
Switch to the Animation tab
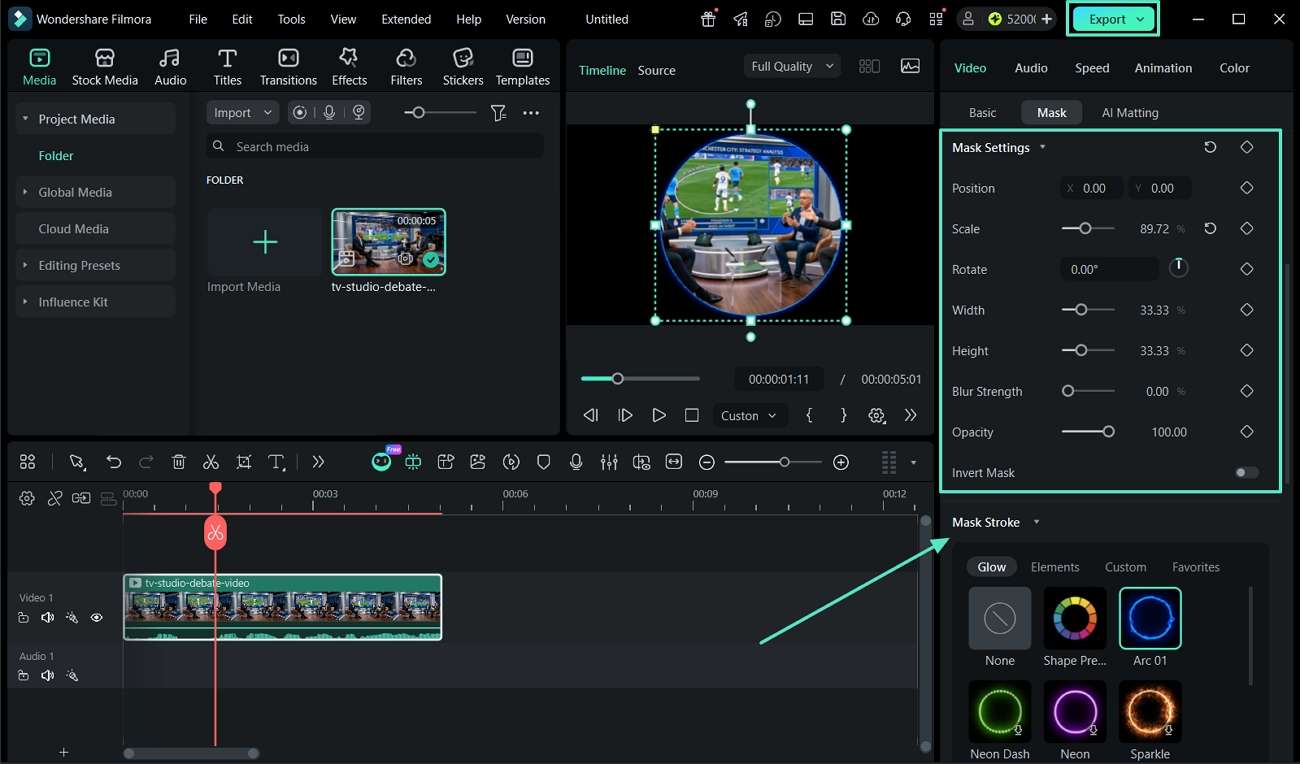point(1163,68)
